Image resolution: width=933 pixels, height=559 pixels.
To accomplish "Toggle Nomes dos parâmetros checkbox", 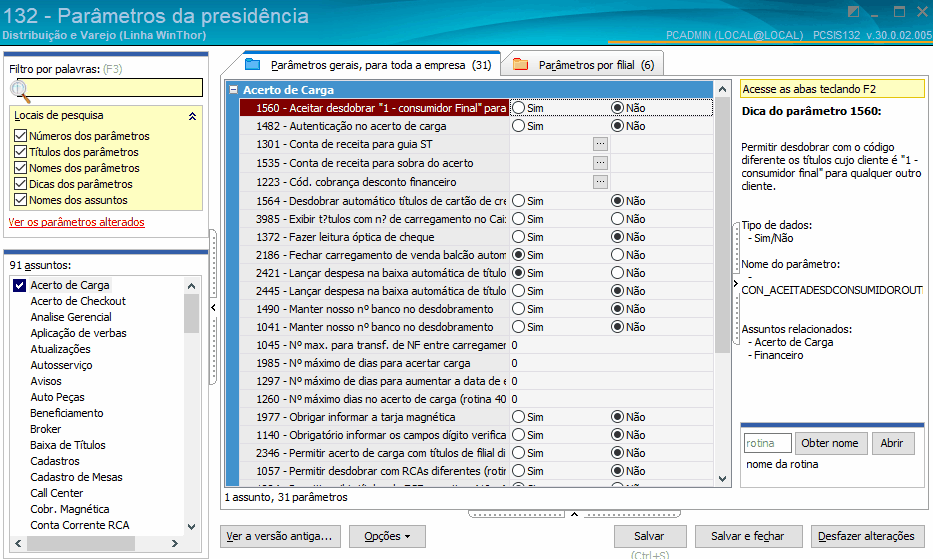I will (x=20, y=168).
